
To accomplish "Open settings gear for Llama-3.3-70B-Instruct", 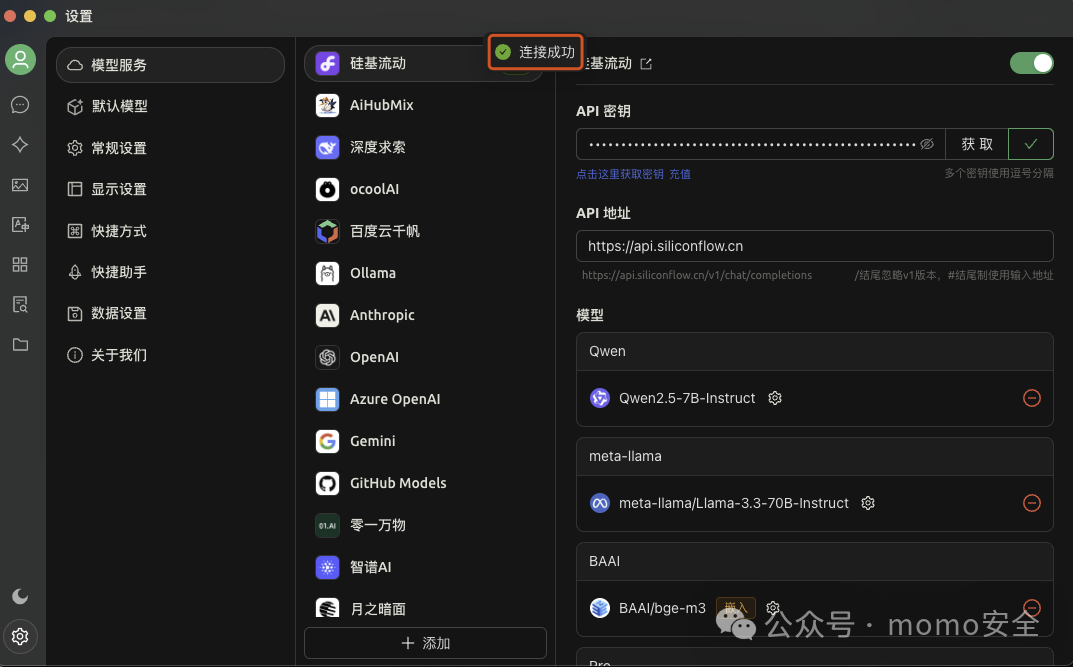I will pyautogui.click(x=868, y=503).
